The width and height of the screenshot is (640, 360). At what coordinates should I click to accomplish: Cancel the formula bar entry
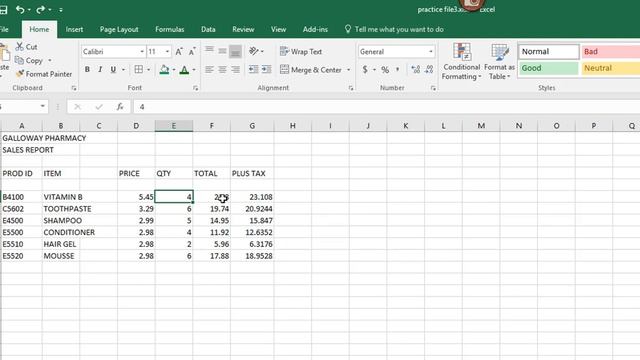77,107
